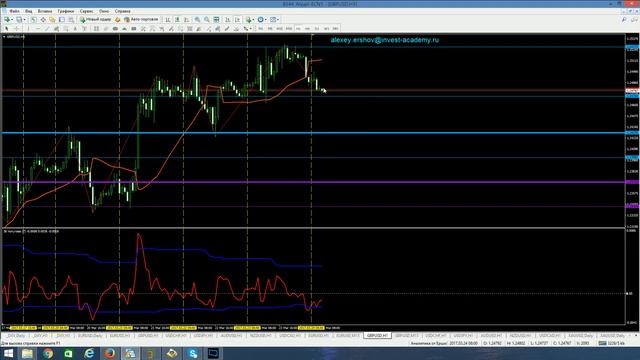Switch timeframe to H4

coord(307,29)
